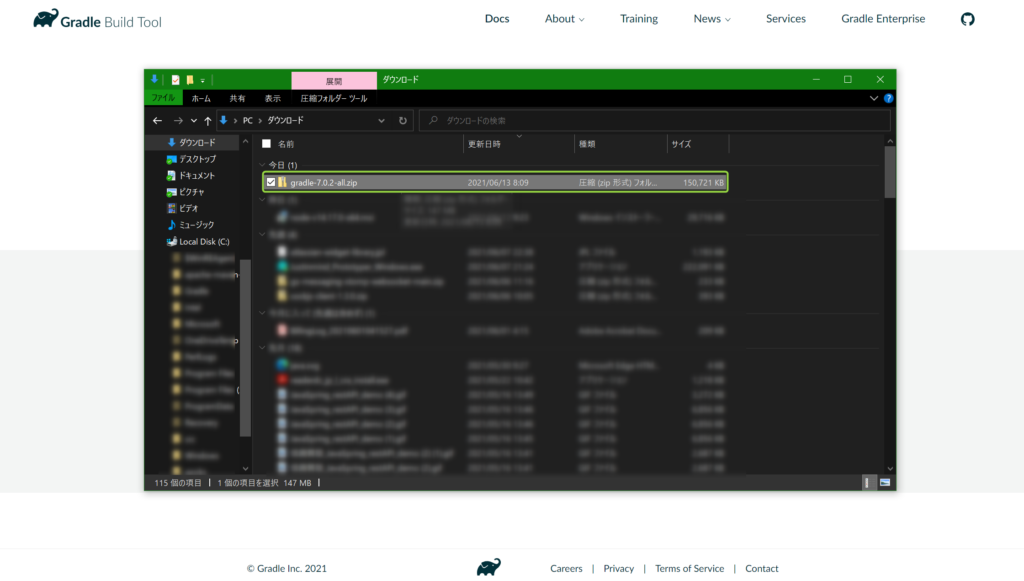Open Explorer help question mark icon

click(888, 99)
